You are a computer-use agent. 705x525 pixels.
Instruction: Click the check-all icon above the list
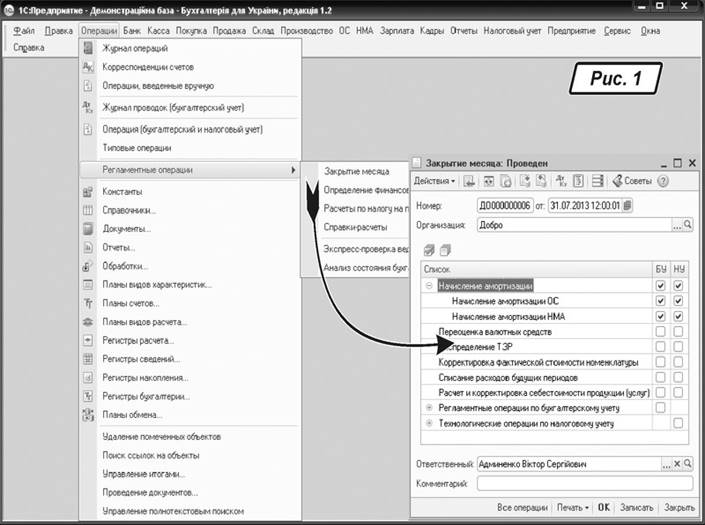click(x=429, y=250)
